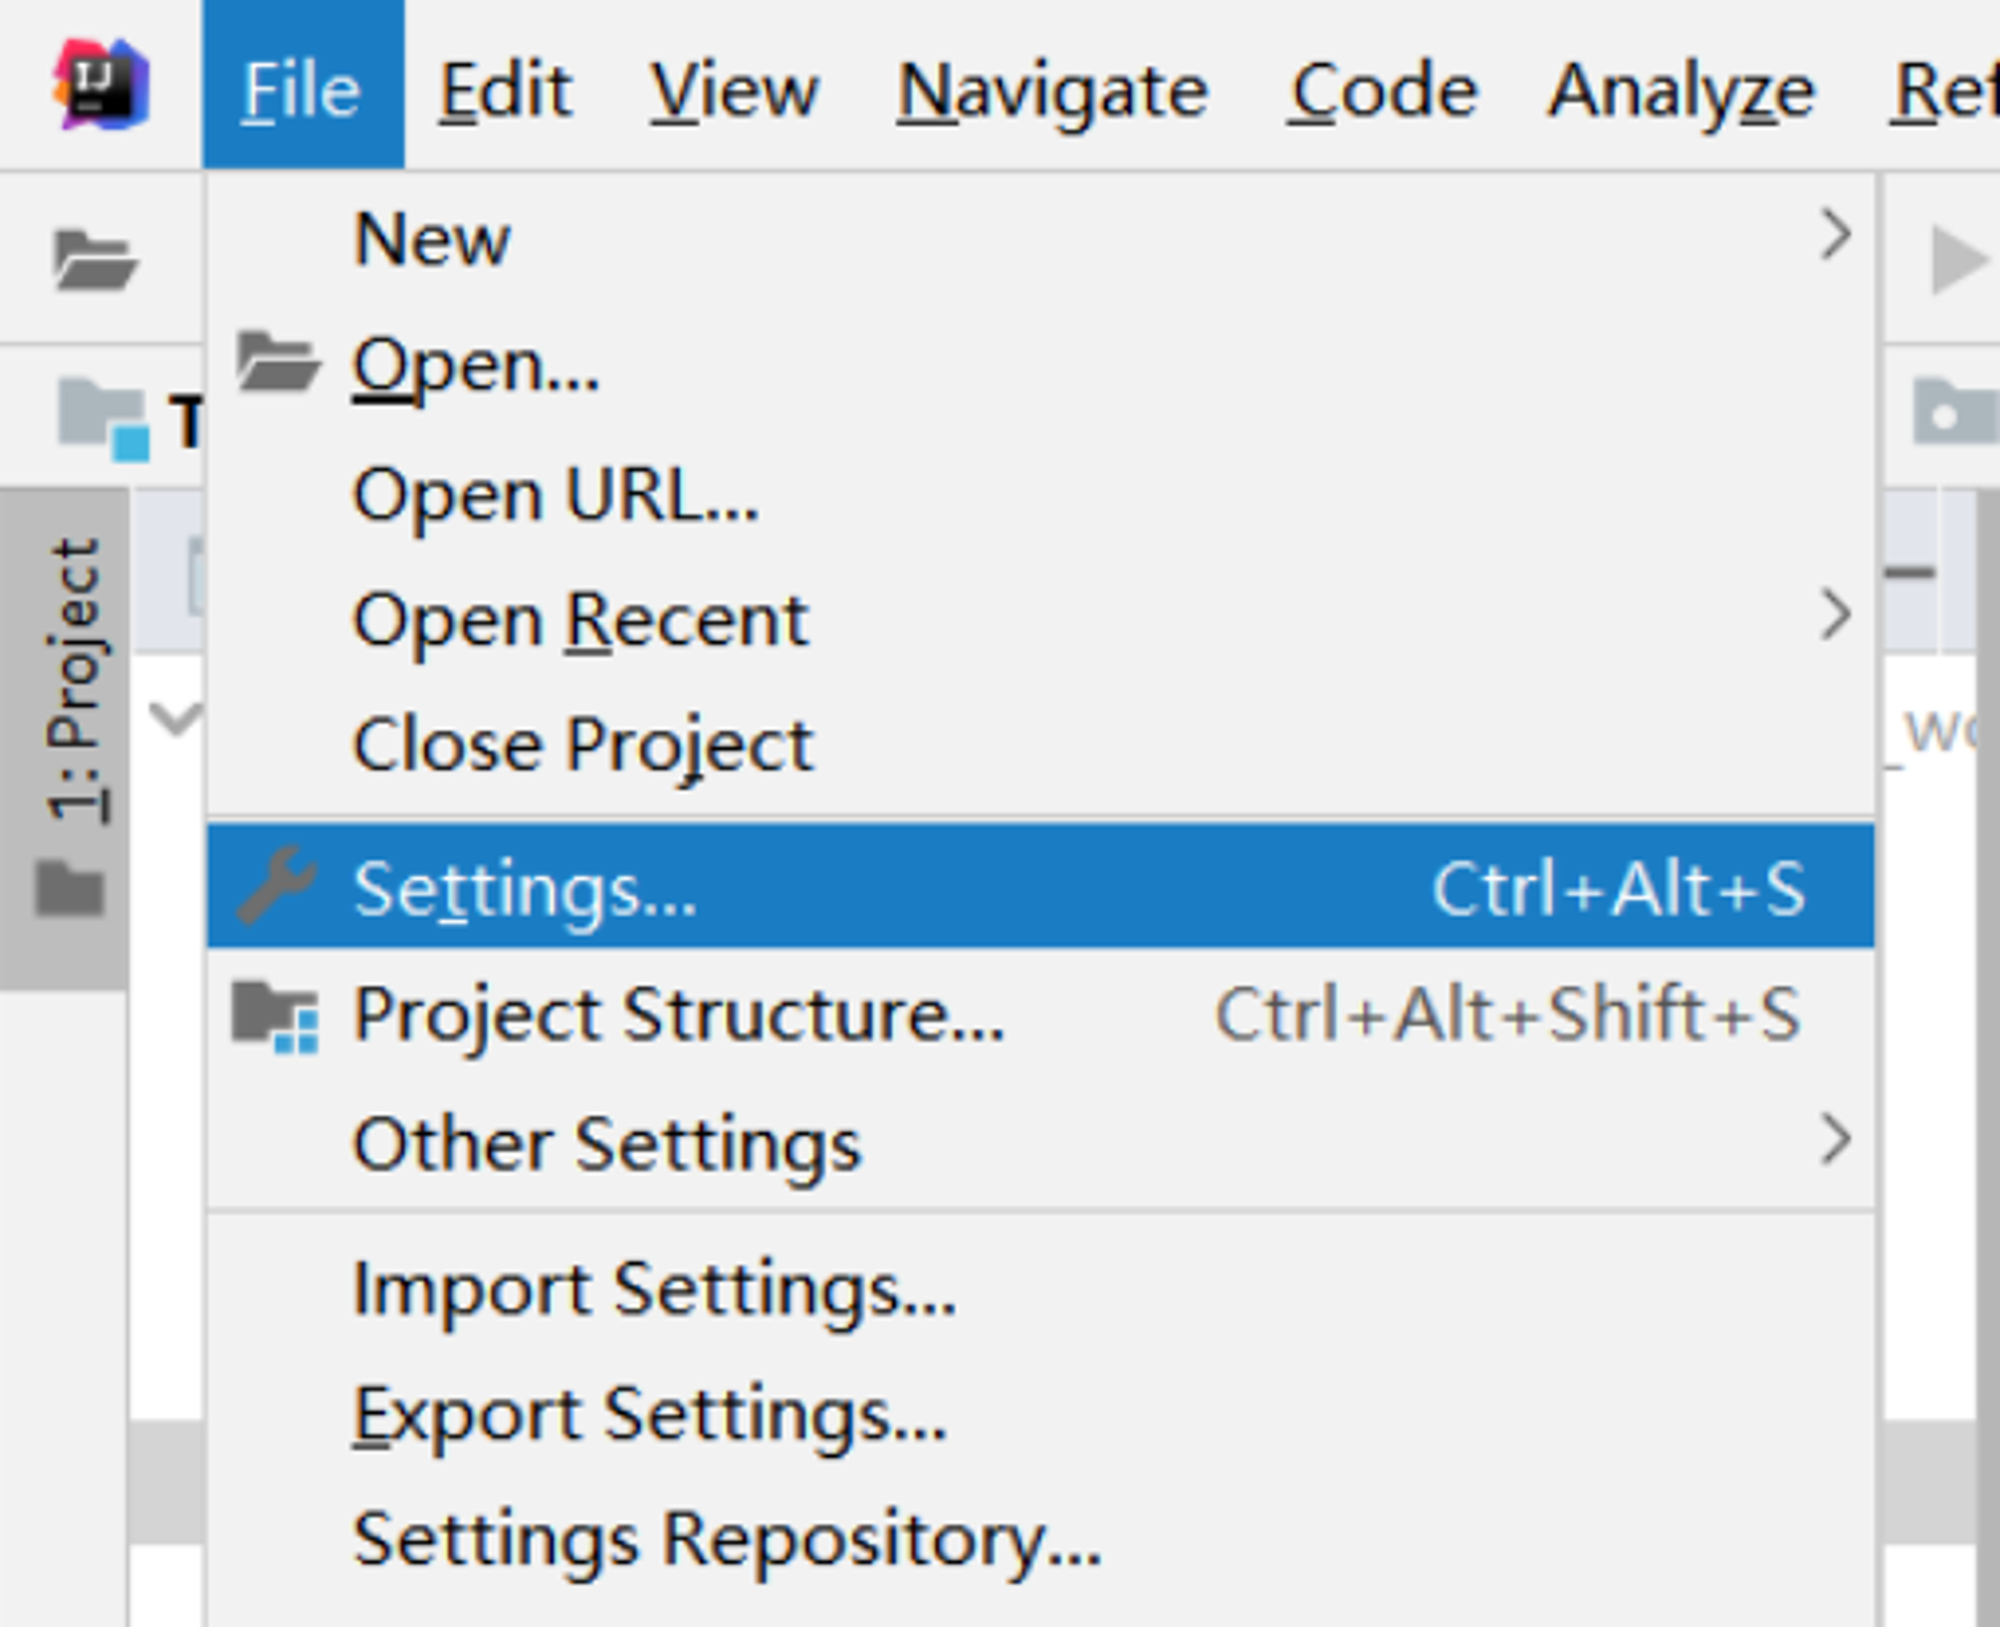Click the folder icon next to Open
2000x1627 pixels.
278,361
